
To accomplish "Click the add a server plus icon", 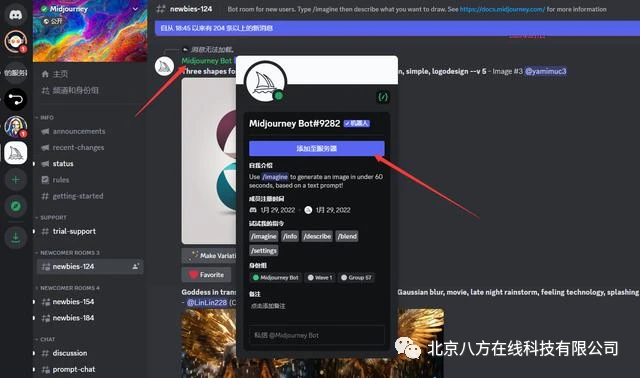I will (16, 180).
